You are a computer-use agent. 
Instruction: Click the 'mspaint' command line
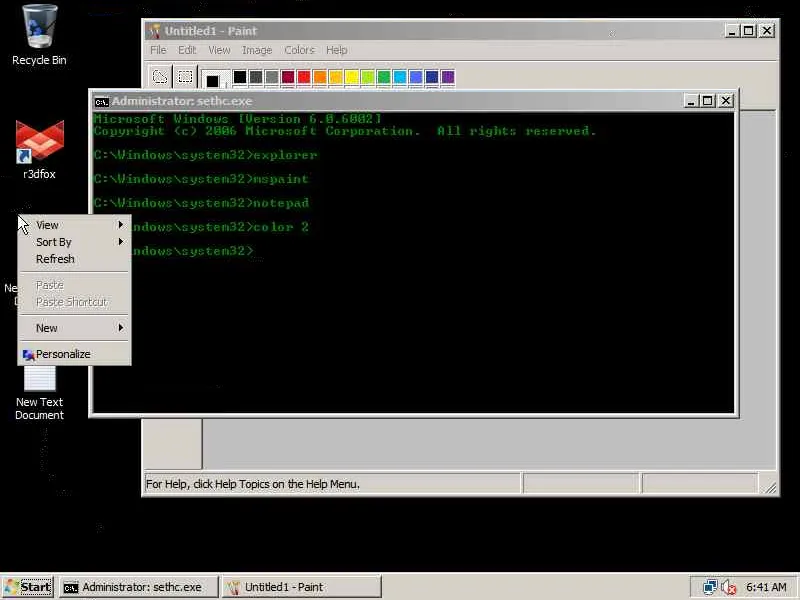(x=202, y=179)
